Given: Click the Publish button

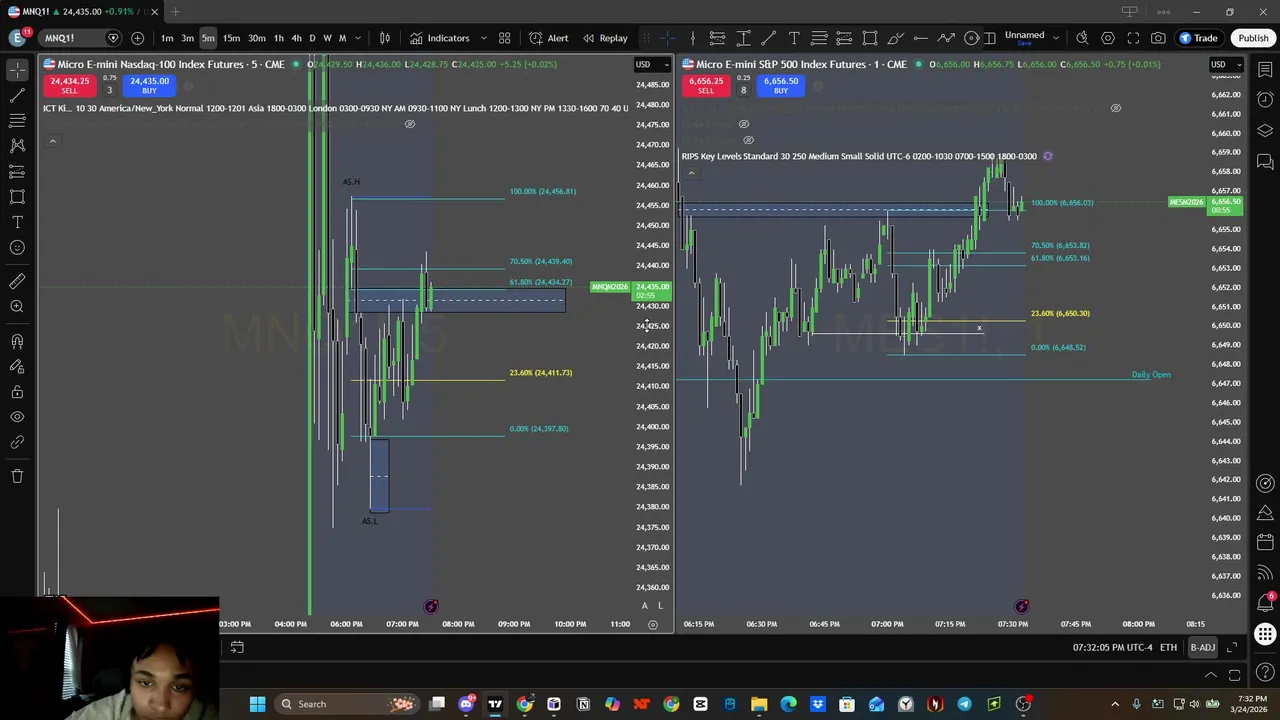Looking at the screenshot, I should click(x=1253, y=38).
